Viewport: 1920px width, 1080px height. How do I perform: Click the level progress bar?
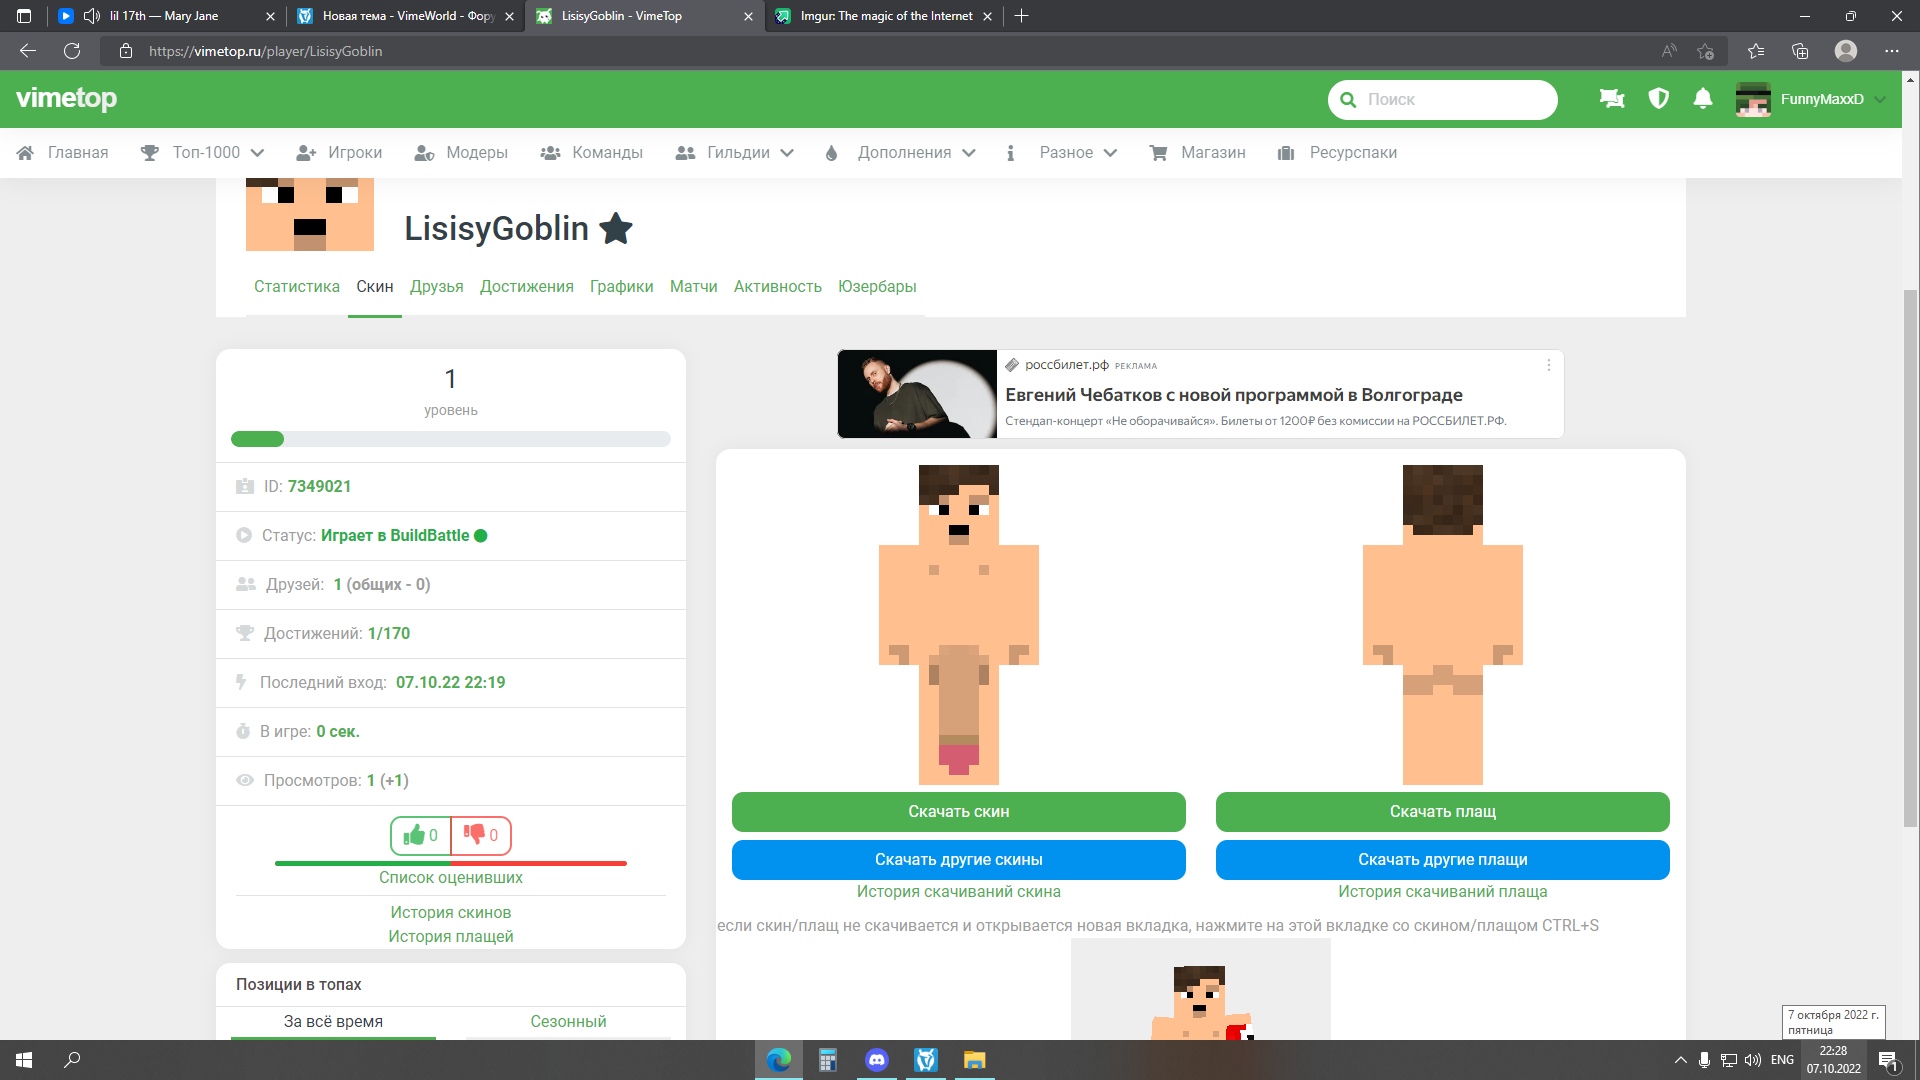tap(450, 439)
